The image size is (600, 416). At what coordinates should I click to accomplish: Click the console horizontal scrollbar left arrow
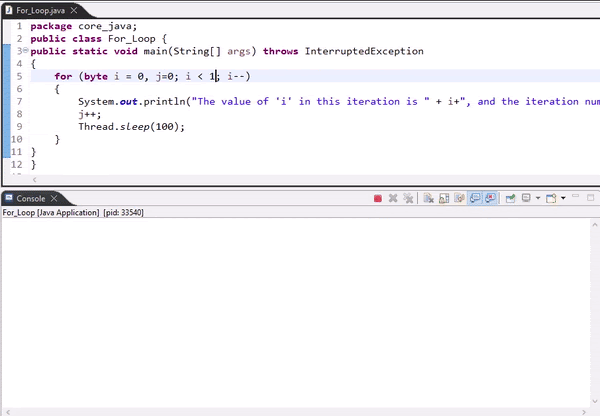coord(8,412)
